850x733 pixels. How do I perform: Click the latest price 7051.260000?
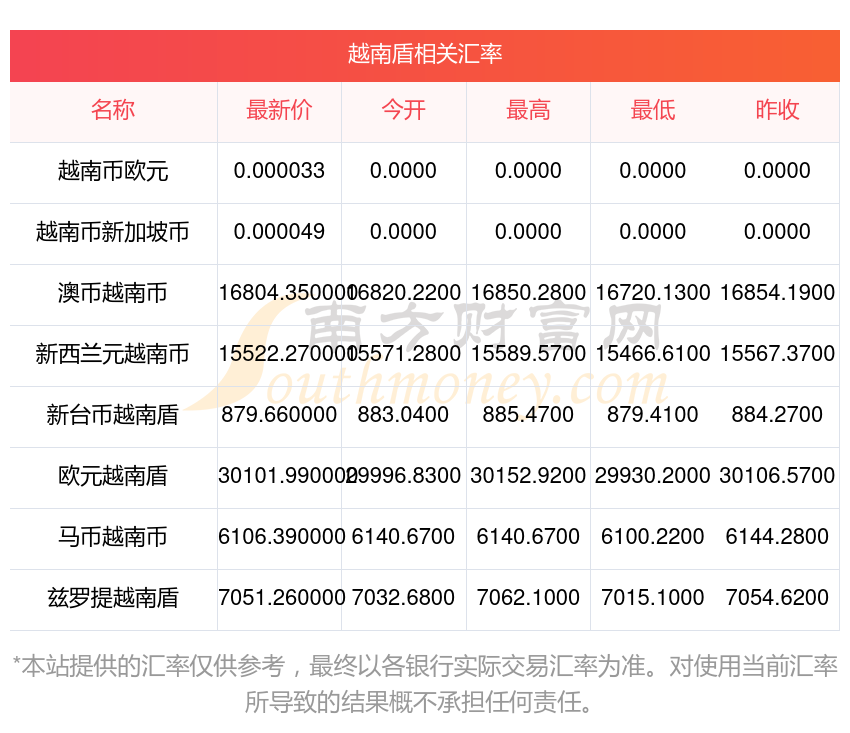click(x=281, y=597)
